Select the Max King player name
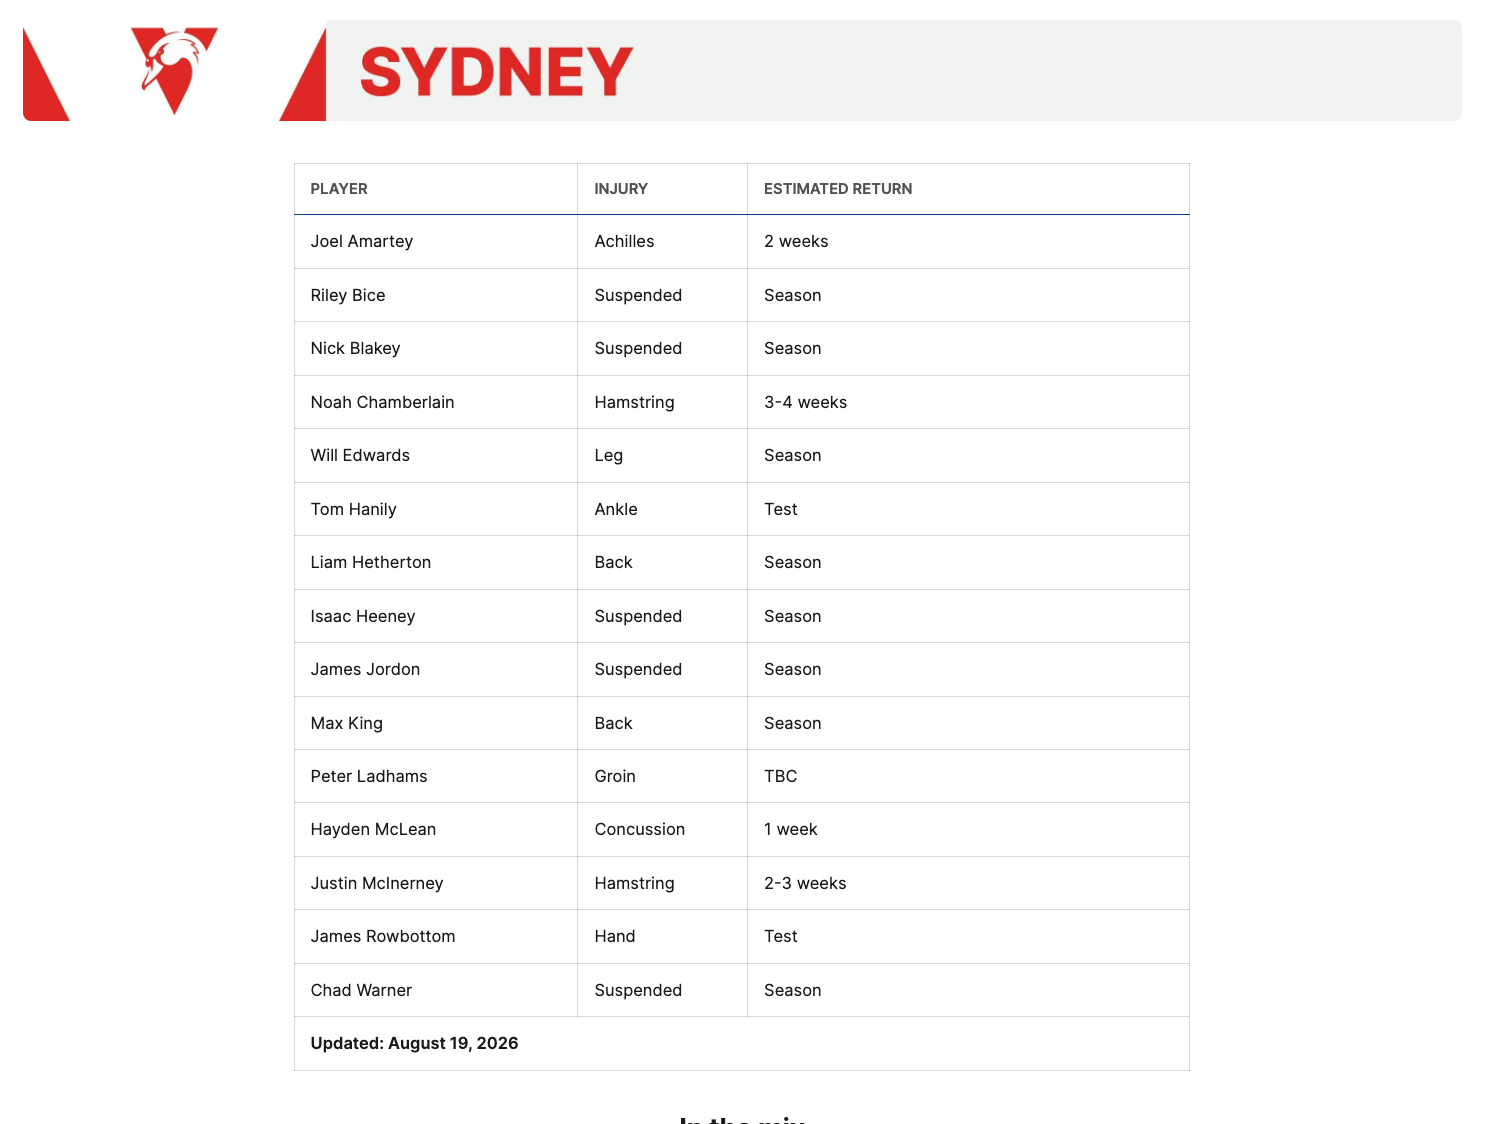Screen dimensions: 1486x1124 coord(346,723)
